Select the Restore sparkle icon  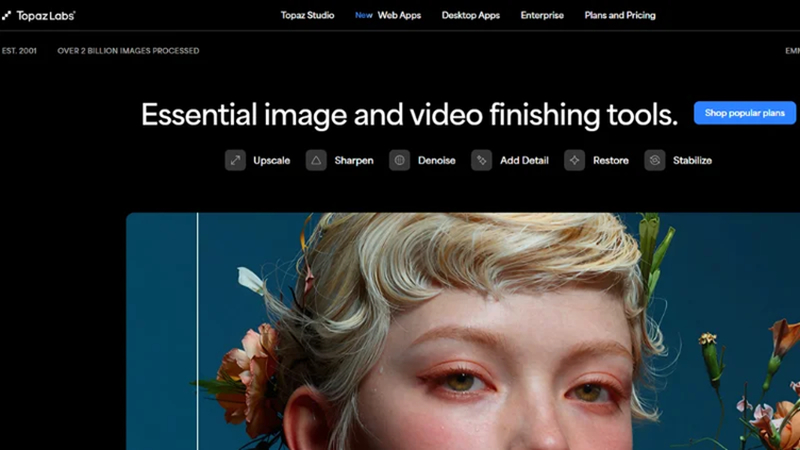coord(574,160)
